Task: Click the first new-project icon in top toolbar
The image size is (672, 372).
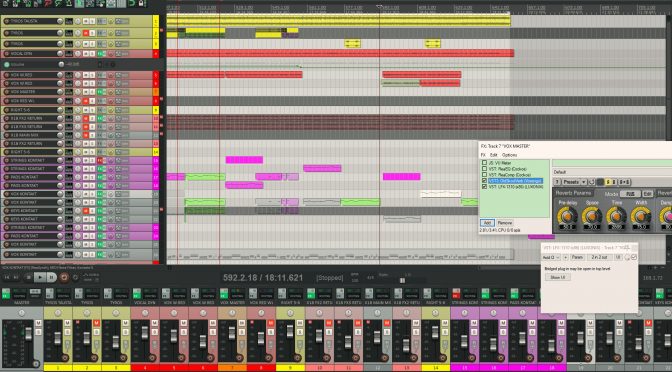Action: tap(5, 3)
